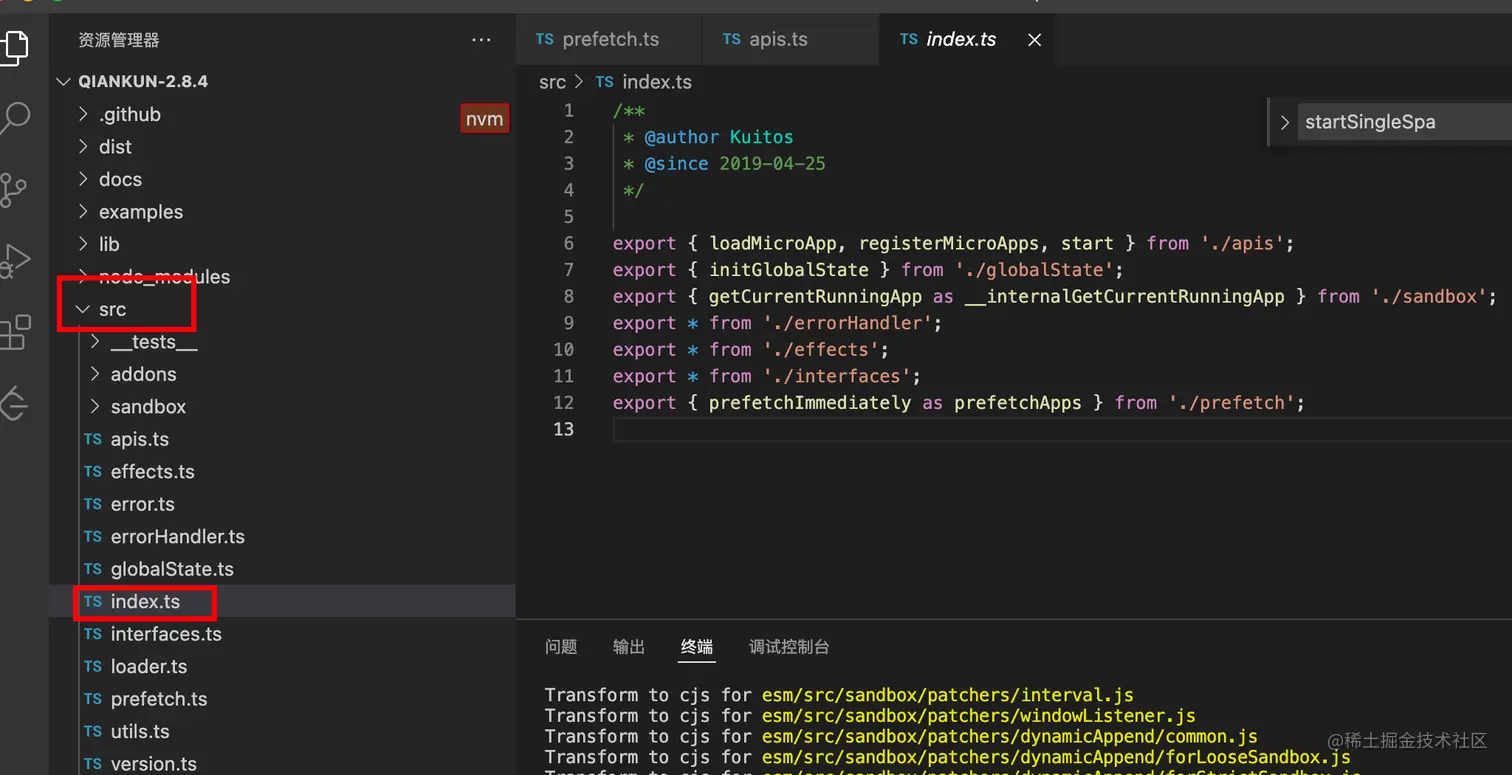Open the Extensions view
The width and height of the screenshot is (1512, 775).
pos(14,333)
